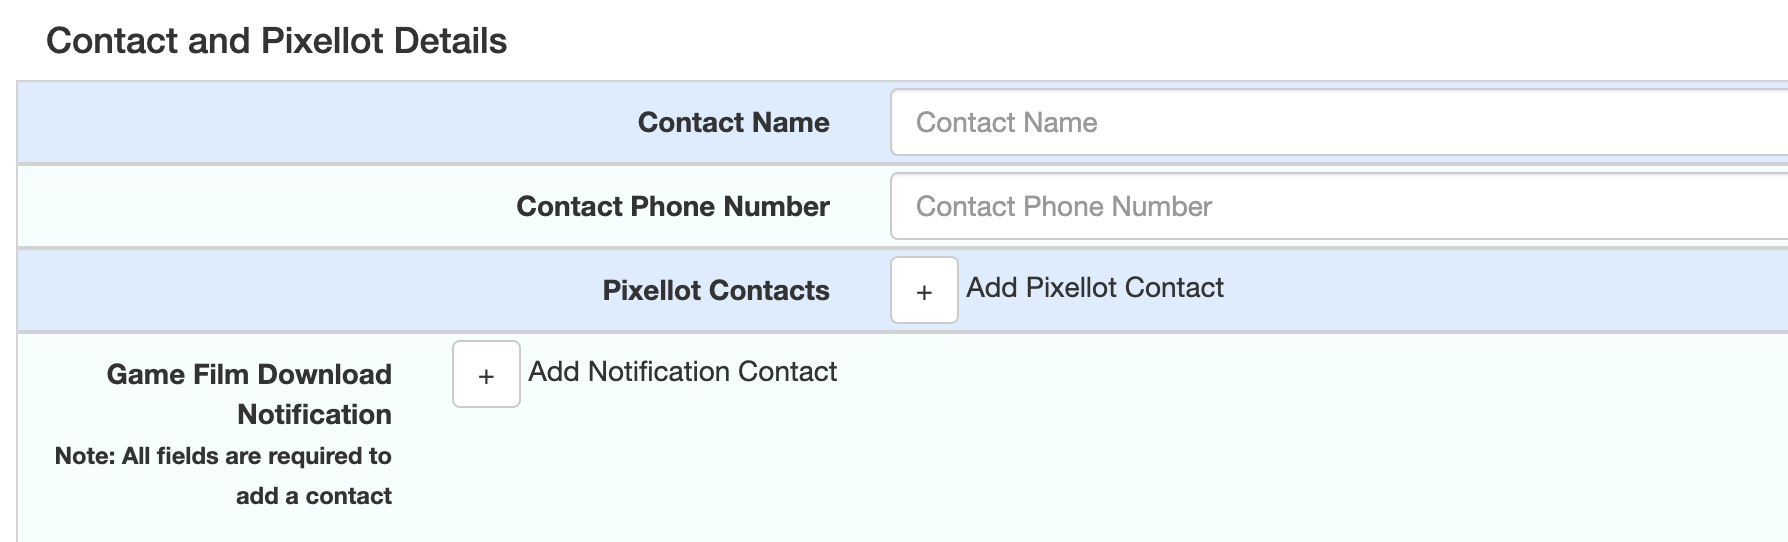Focus the Contact Name input field
This screenshot has height=542, width=1788.
click(1339, 122)
